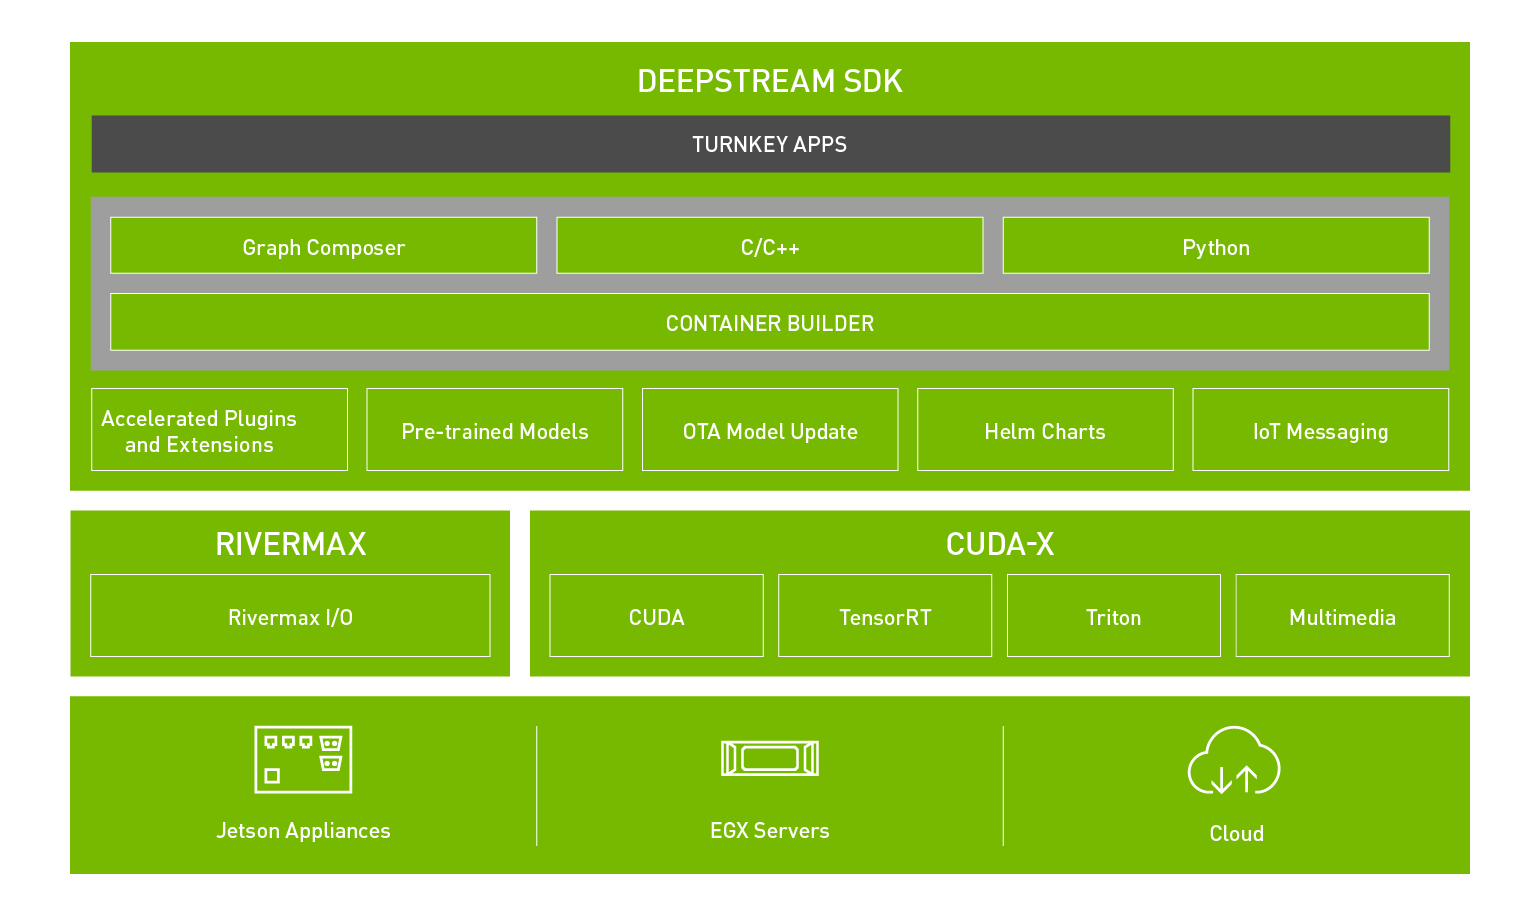Image resolution: width=1540 pixels, height=916 pixels.
Task: Click the Cloud upload-download icon
Action: tap(1234, 761)
